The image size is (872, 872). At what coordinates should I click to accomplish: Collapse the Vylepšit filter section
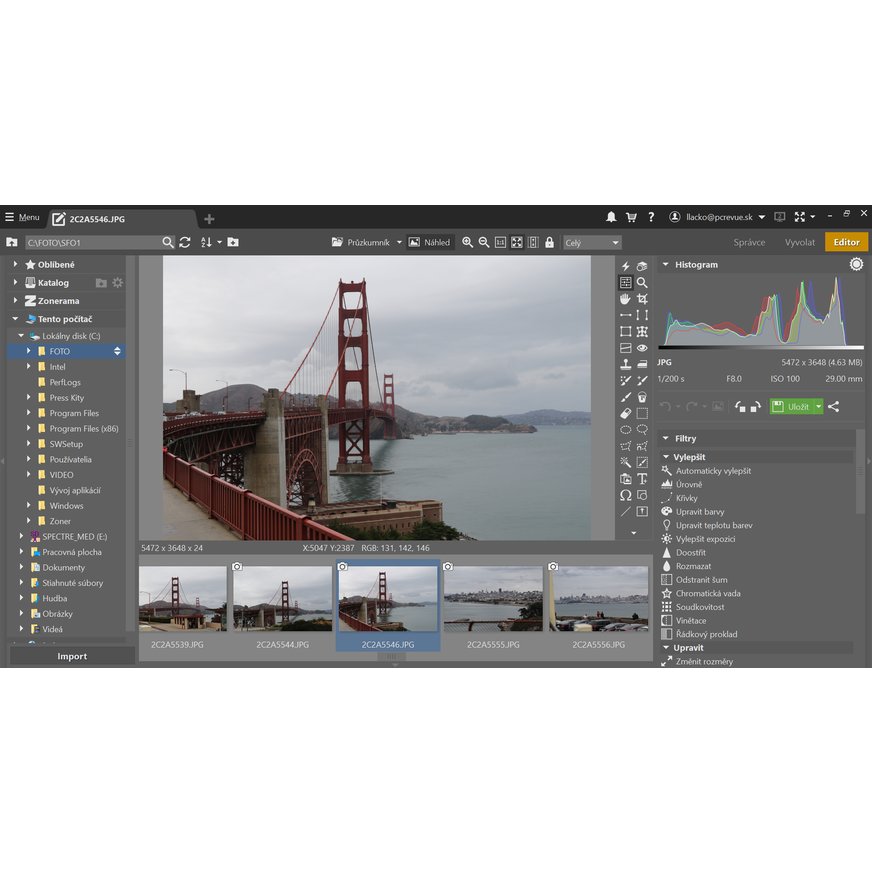coord(666,457)
